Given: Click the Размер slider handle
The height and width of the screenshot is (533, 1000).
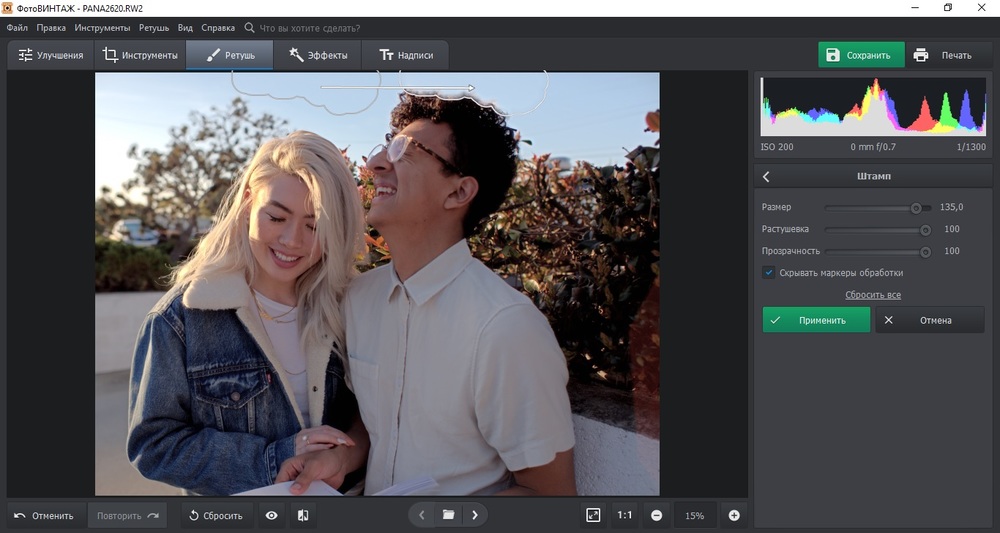Looking at the screenshot, I should click(915, 208).
